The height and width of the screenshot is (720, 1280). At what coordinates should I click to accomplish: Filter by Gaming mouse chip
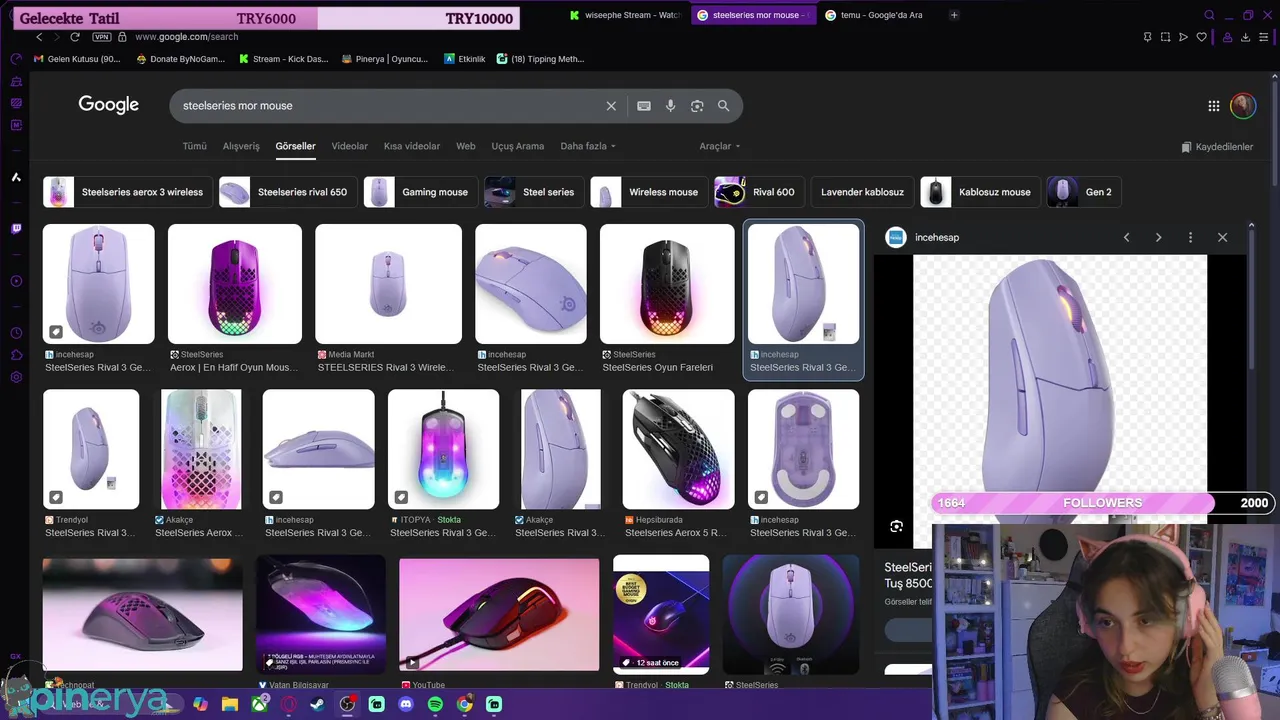point(420,192)
